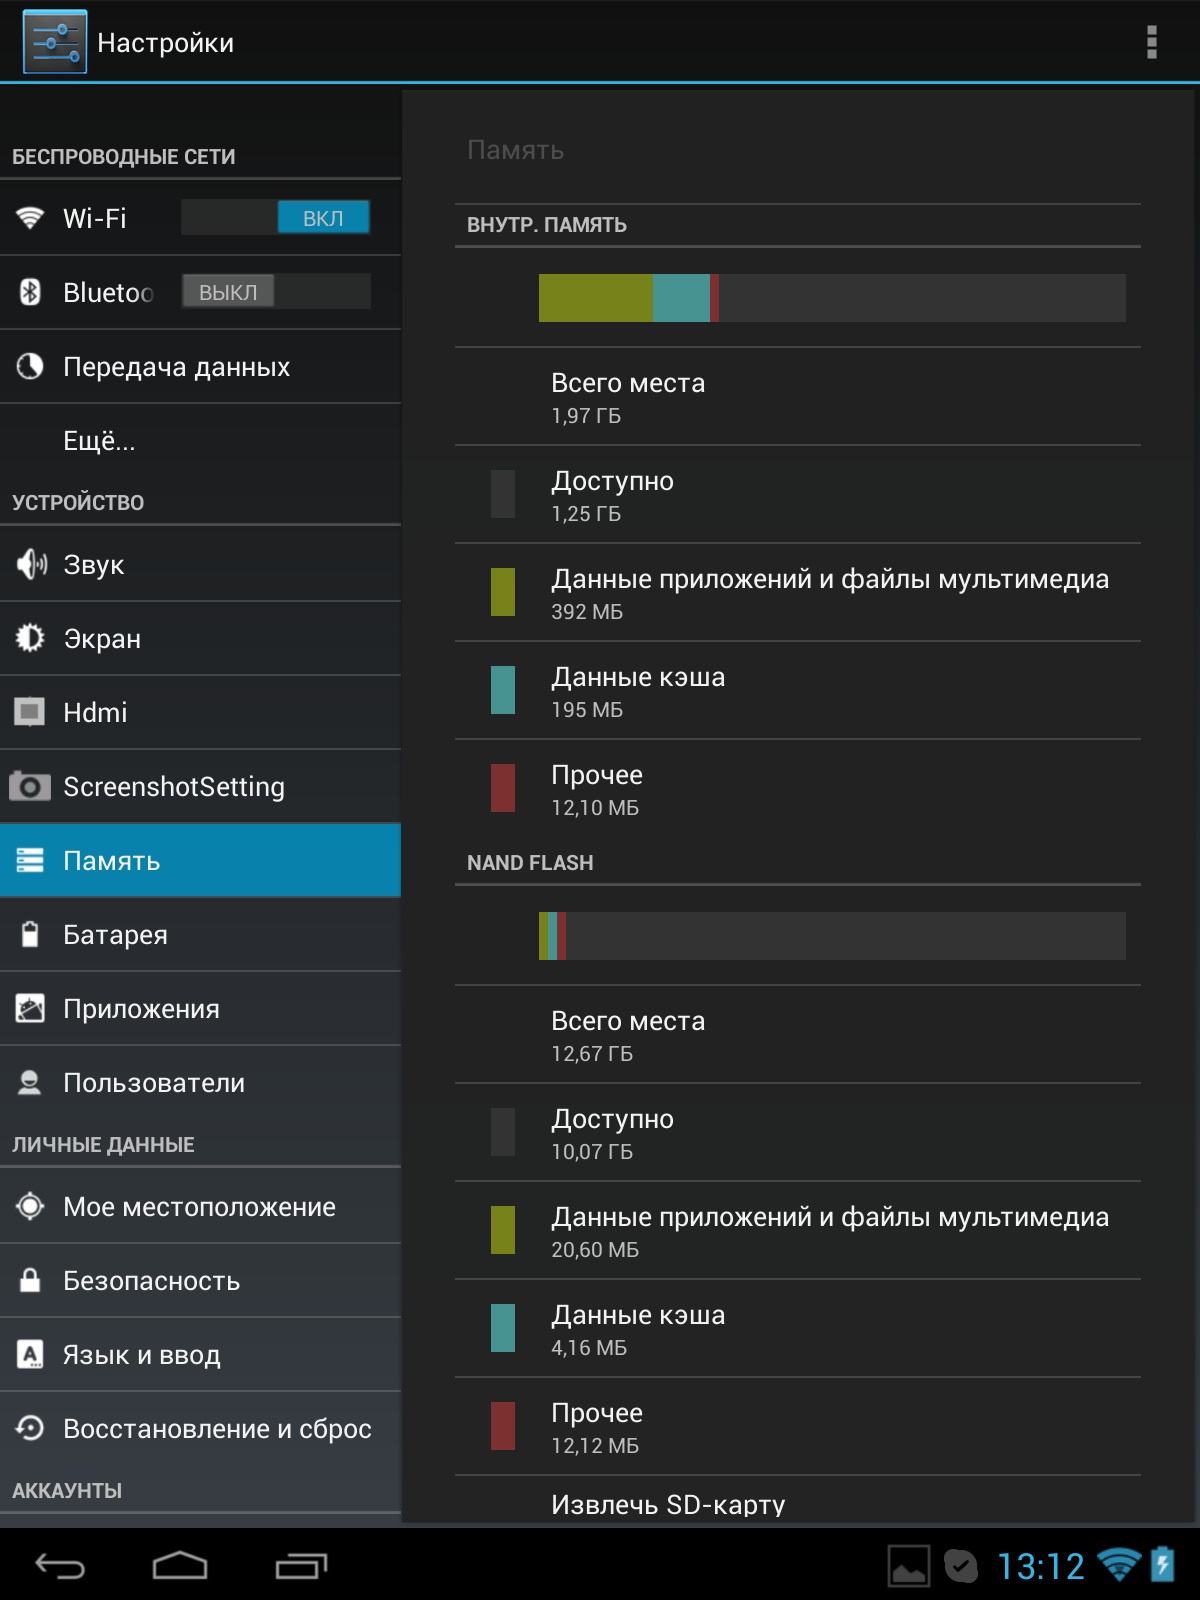Open the Hdmi settings entry

(95, 713)
